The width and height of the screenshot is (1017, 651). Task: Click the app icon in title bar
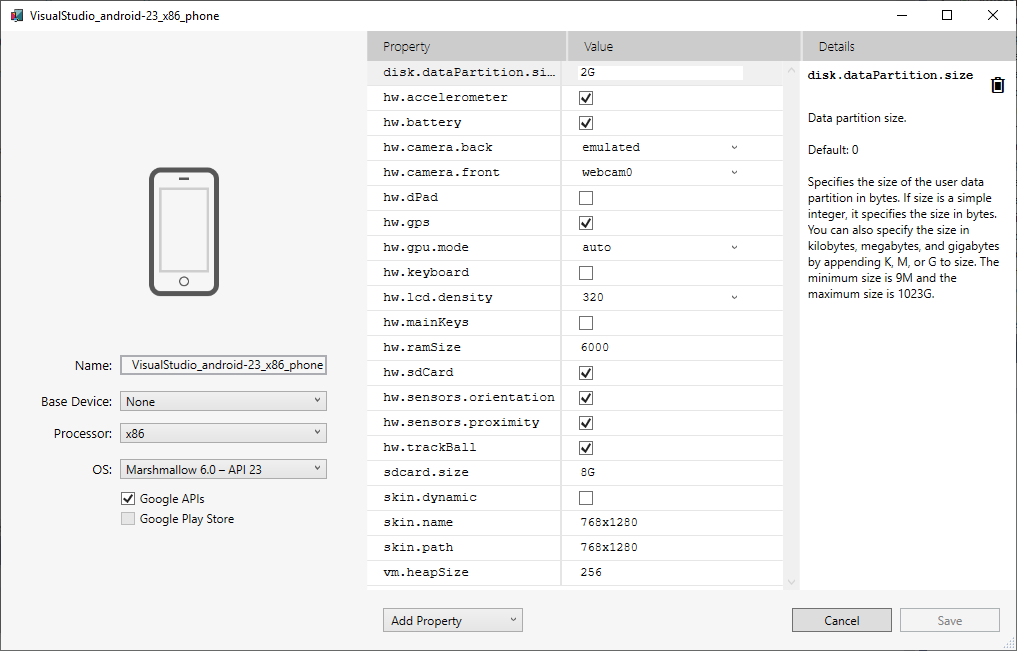click(17, 16)
